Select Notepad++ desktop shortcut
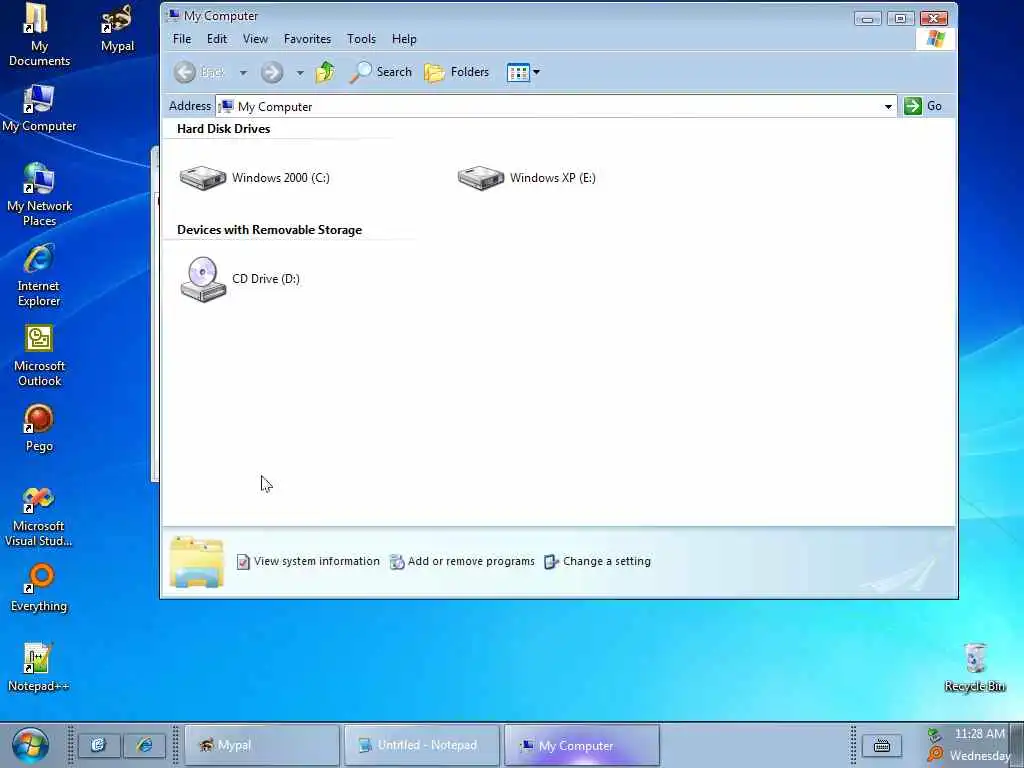 (x=38, y=667)
